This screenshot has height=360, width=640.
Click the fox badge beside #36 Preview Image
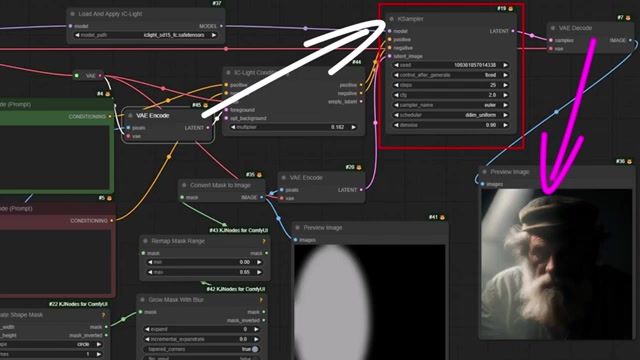click(629, 162)
